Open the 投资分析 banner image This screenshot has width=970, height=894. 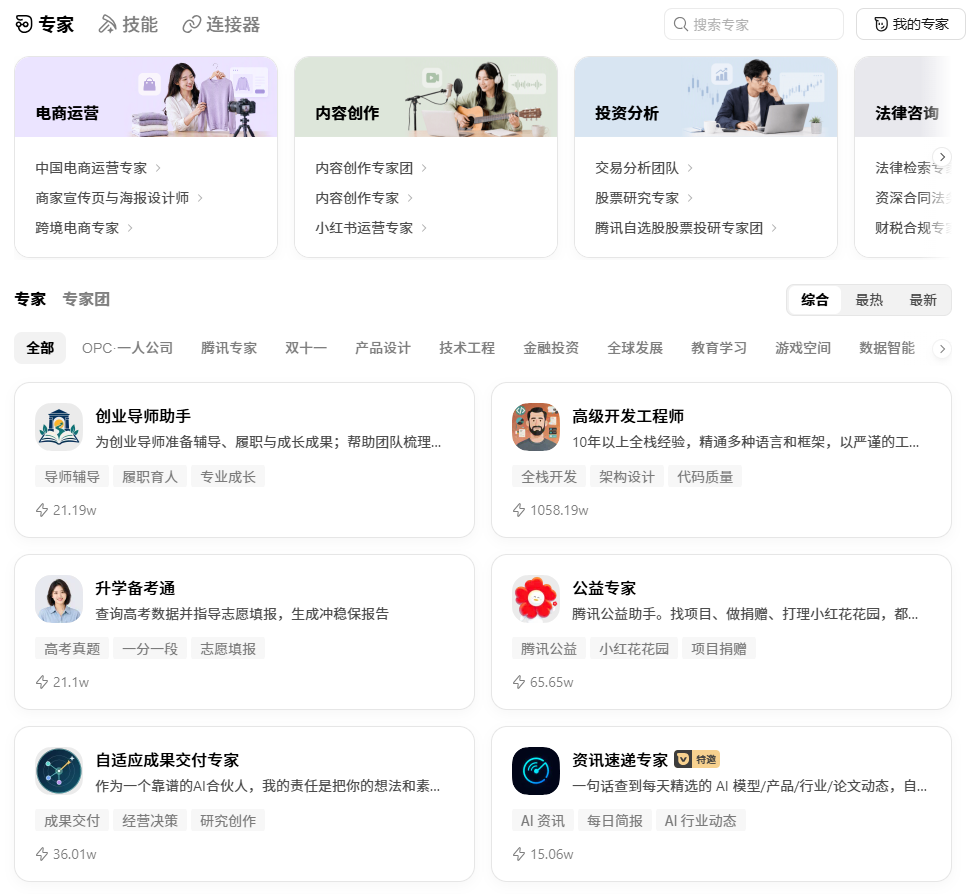tap(706, 97)
